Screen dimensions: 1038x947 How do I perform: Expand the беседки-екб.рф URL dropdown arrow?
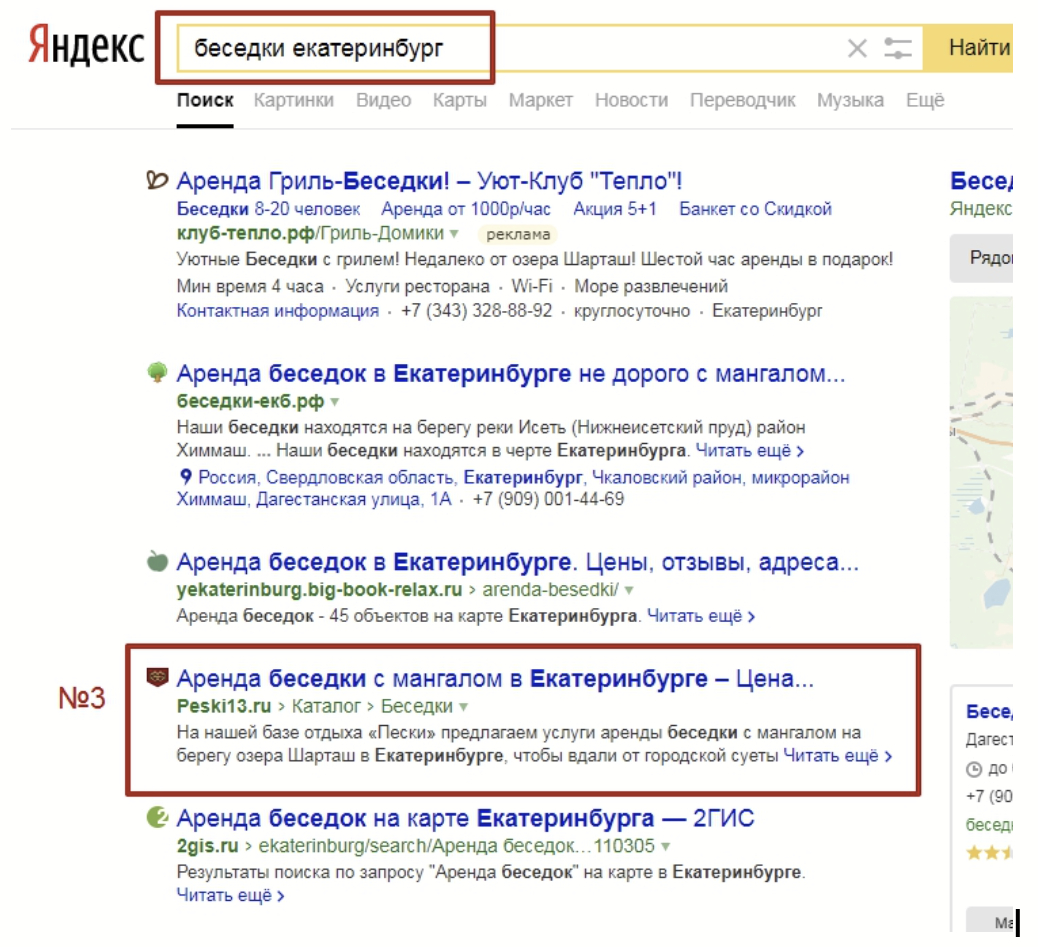click(x=335, y=402)
